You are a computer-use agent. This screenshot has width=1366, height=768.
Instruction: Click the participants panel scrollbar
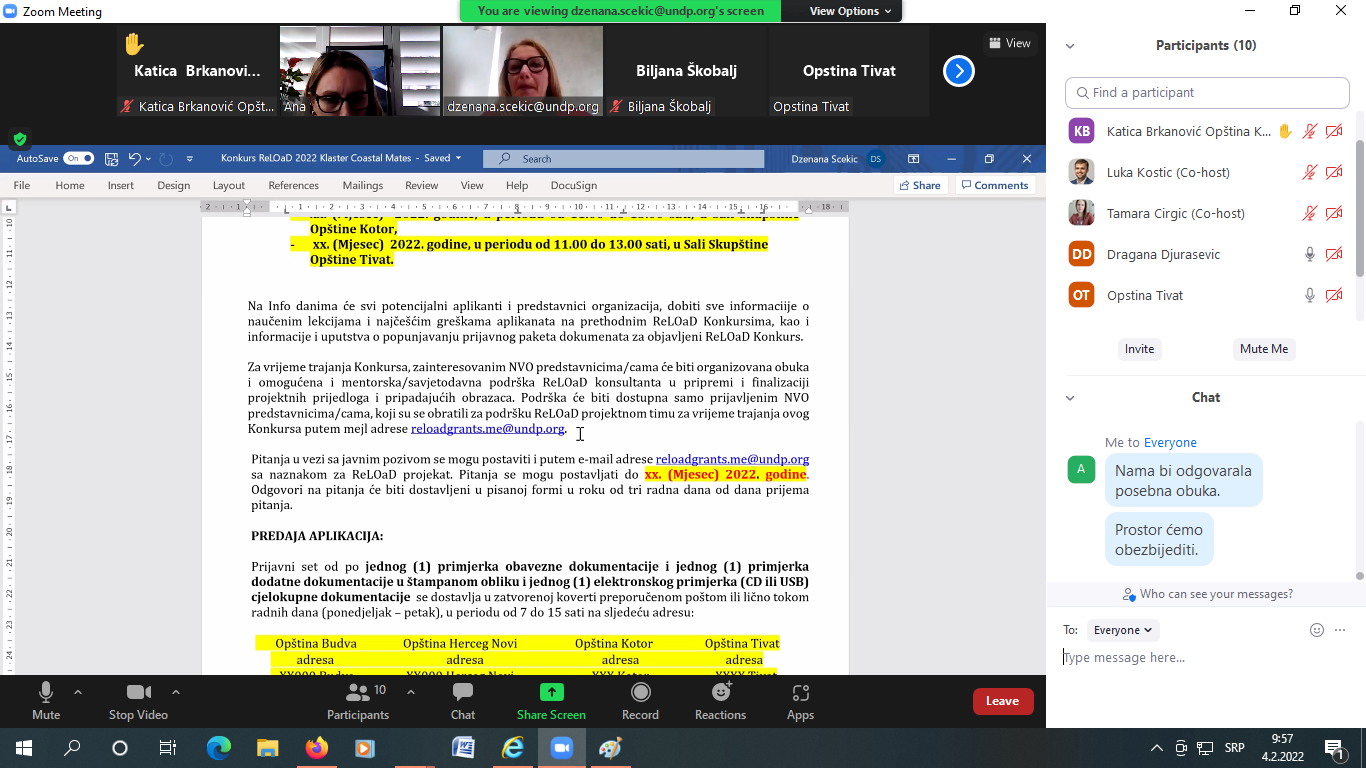pos(1360,209)
